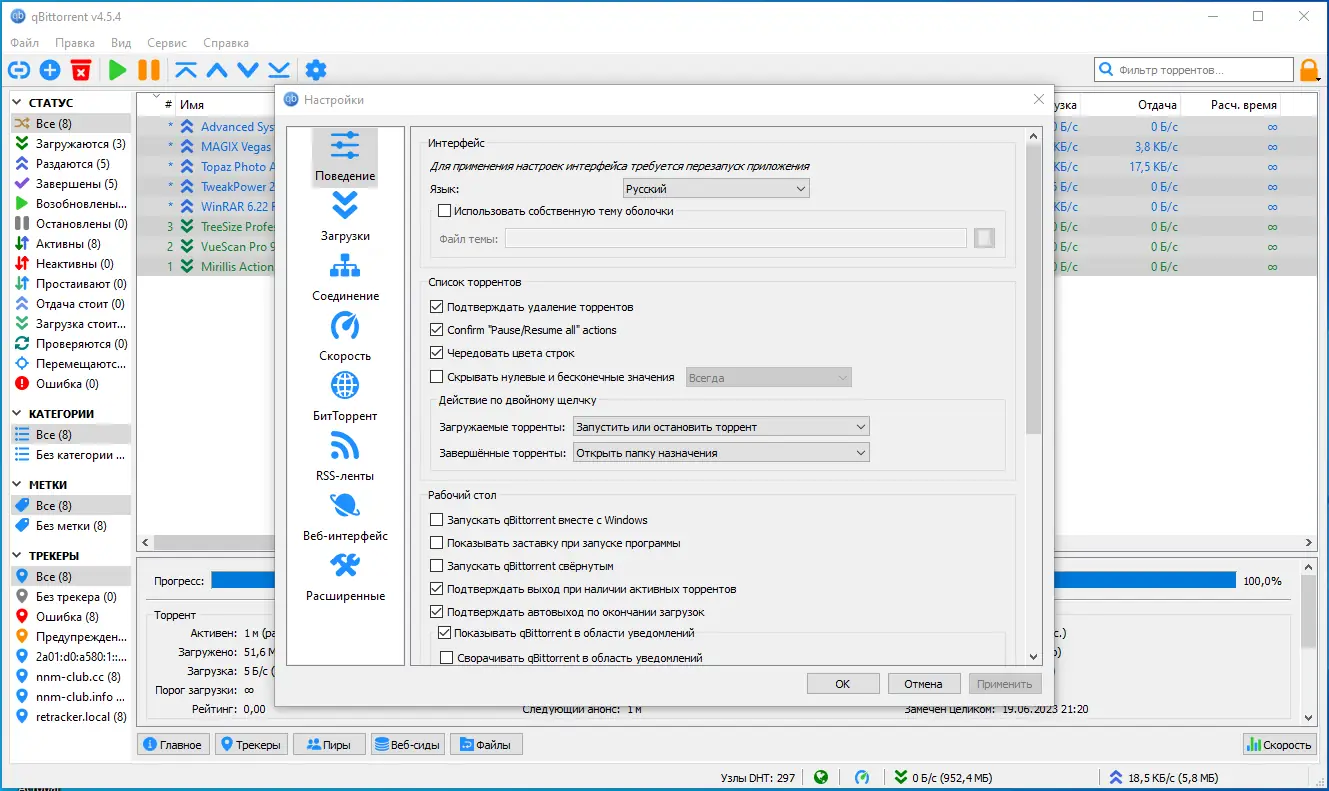
Task: Uncheck Подтверждать удаление торрентов
Action: click(x=436, y=307)
